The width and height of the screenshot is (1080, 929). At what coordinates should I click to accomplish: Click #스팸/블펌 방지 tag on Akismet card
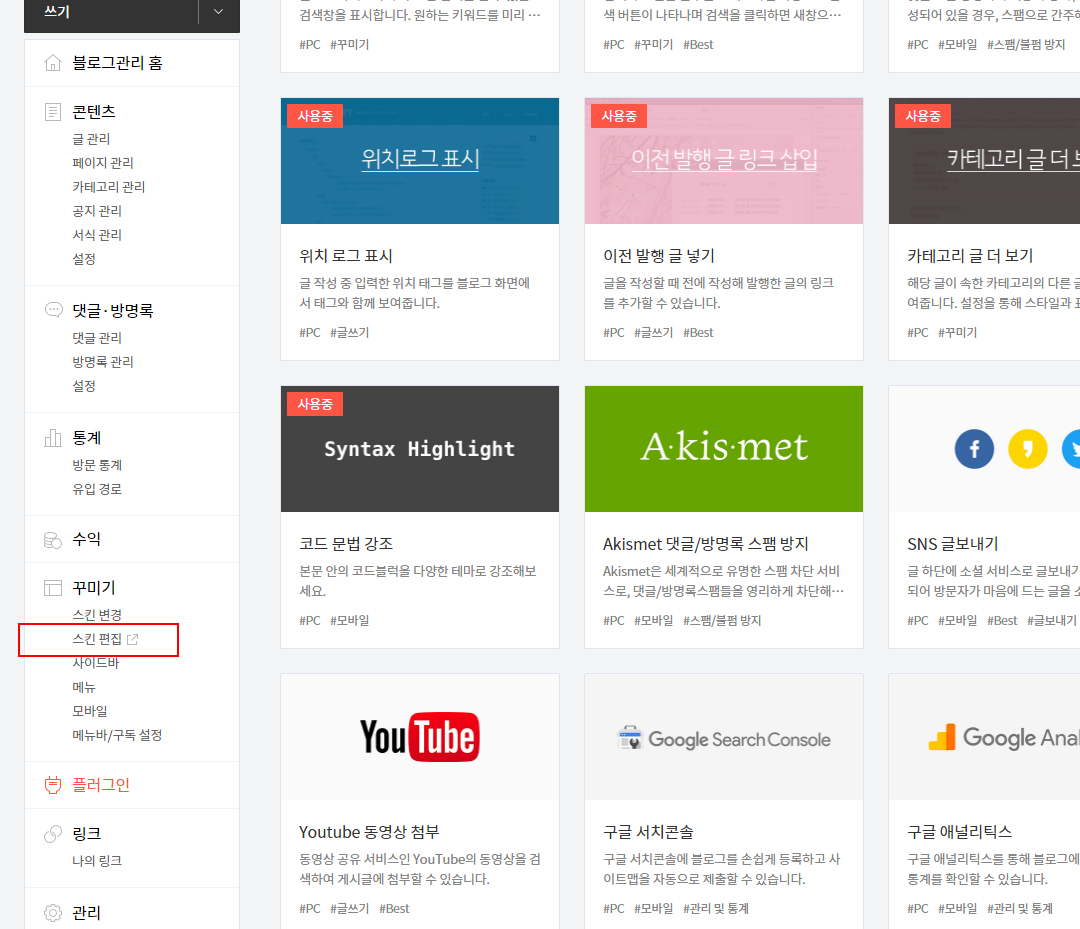tap(722, 620)
